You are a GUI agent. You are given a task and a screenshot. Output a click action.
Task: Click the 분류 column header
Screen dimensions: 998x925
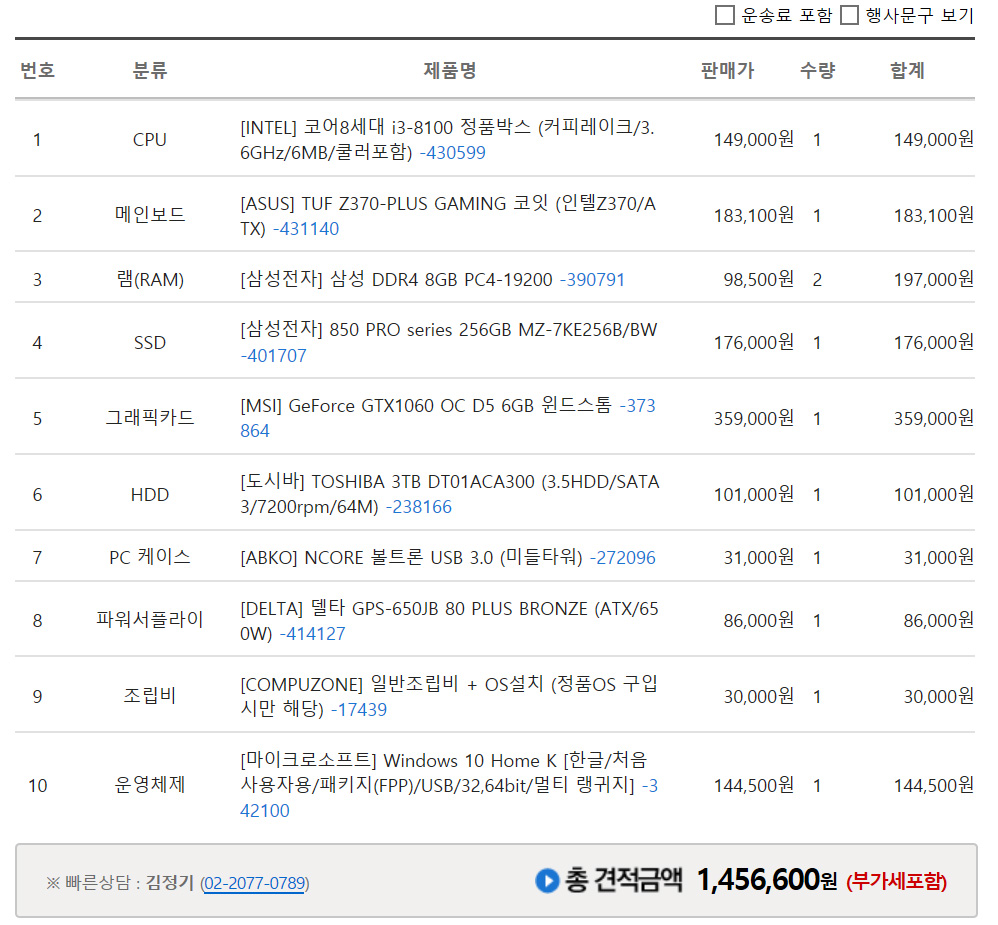(x=150, y=70)
